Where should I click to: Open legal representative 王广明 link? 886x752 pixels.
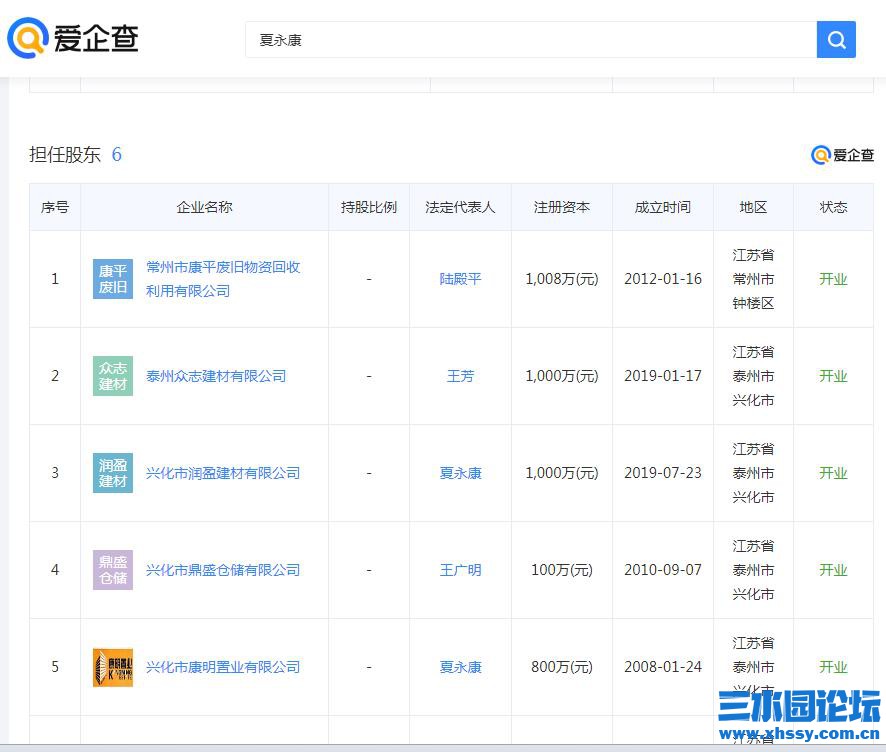pyautogui.click(x=461, y=570)
